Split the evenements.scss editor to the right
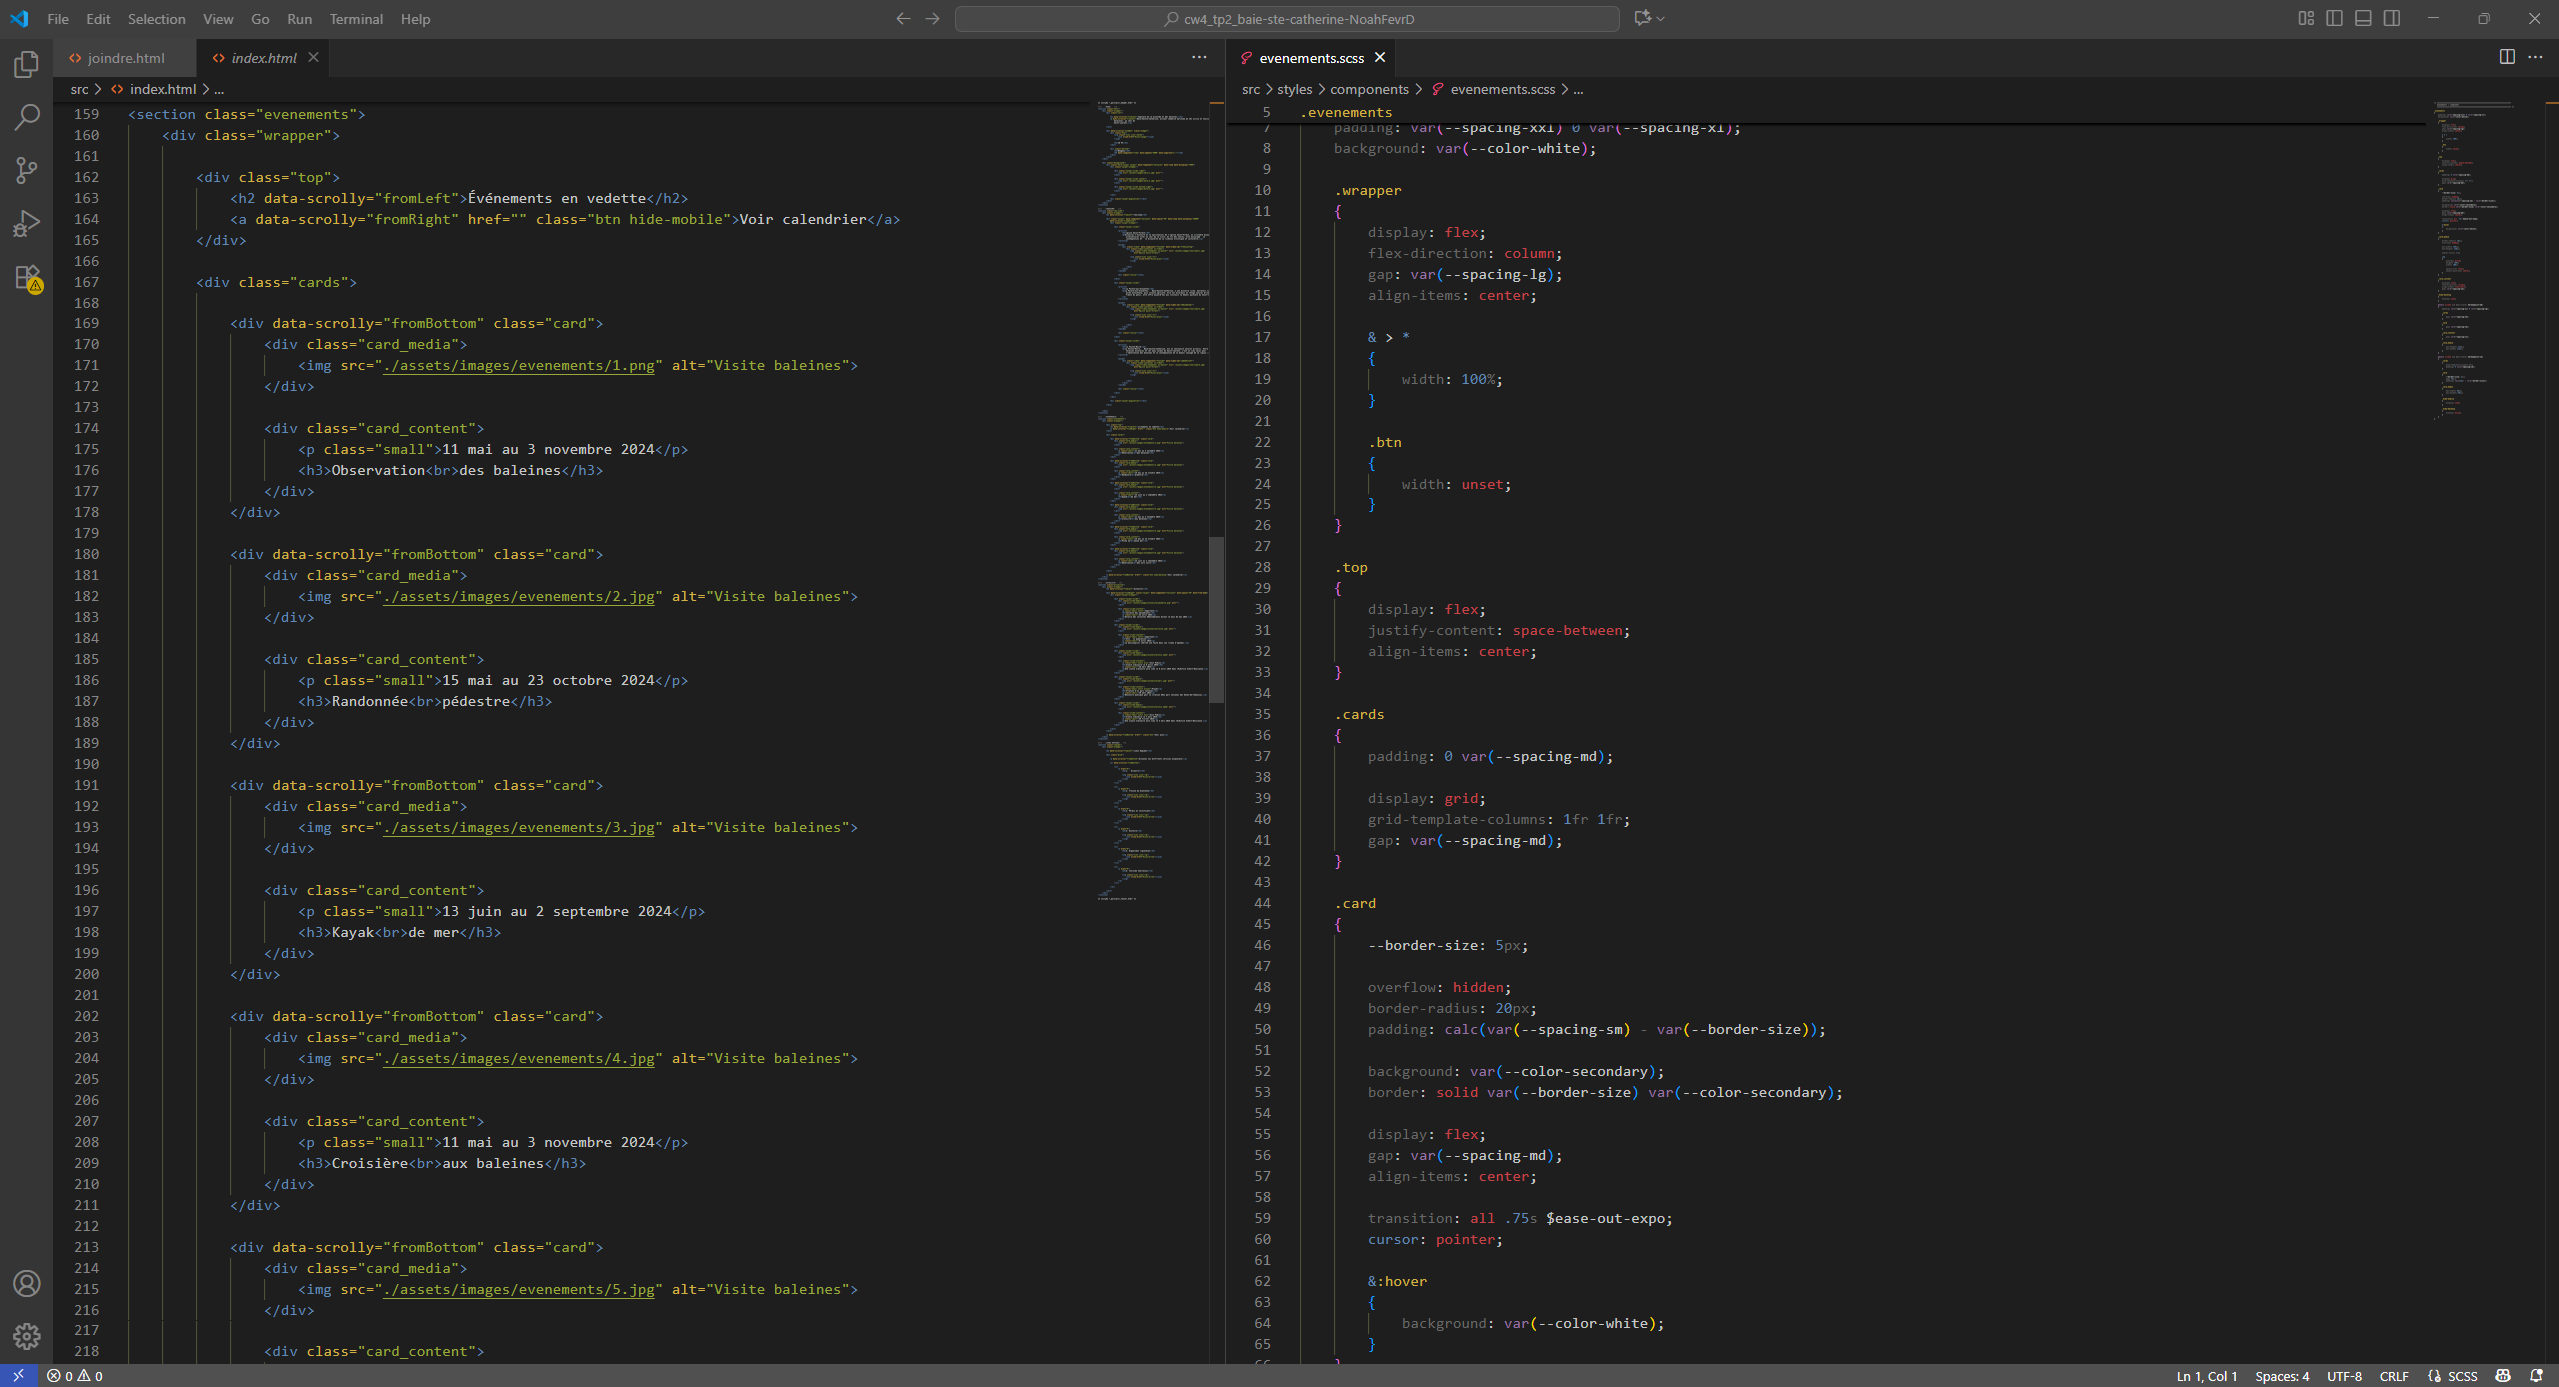The image size is (2559, 1387). (x=2507, y=57)
